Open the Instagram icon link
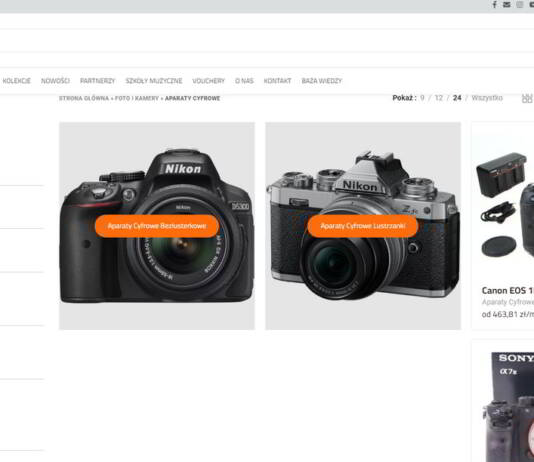This screenshot has height=462, width=534. [519, 4]
